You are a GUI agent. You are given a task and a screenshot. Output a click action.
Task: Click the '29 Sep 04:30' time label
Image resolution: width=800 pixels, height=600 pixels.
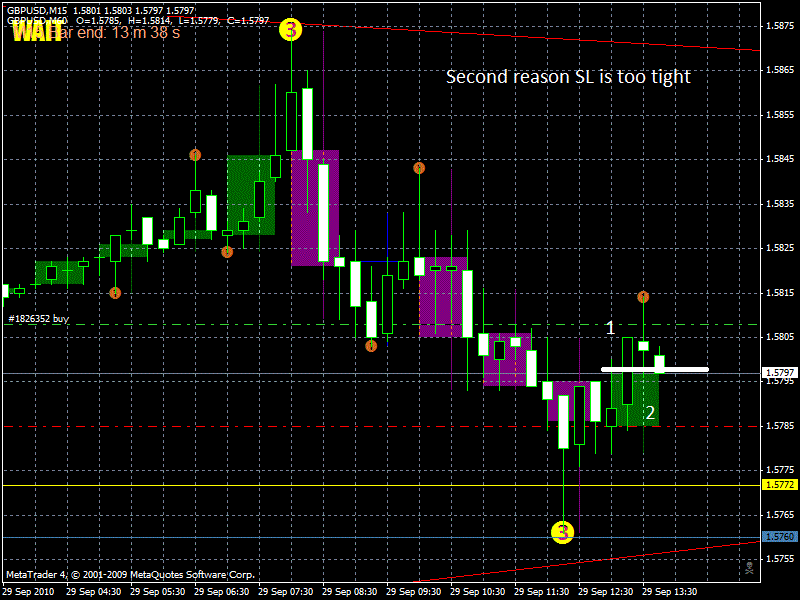pos(93,592)
